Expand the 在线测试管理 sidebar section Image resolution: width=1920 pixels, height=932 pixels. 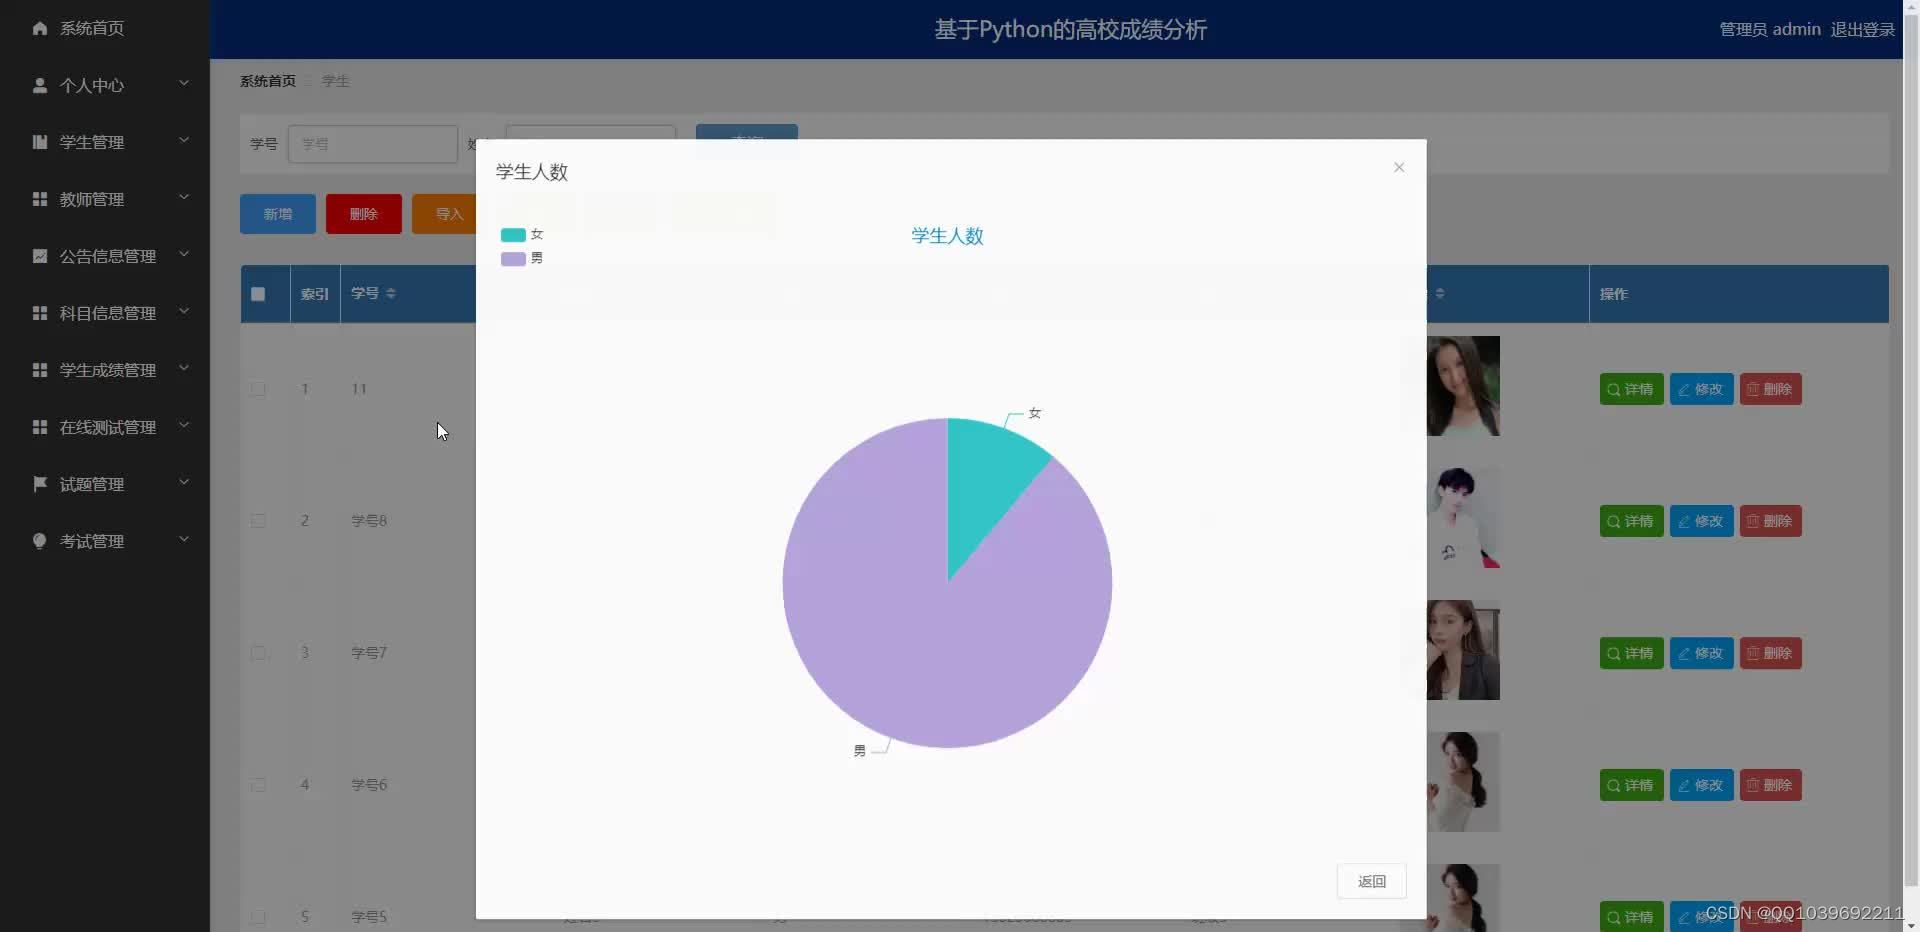[40, 427]
